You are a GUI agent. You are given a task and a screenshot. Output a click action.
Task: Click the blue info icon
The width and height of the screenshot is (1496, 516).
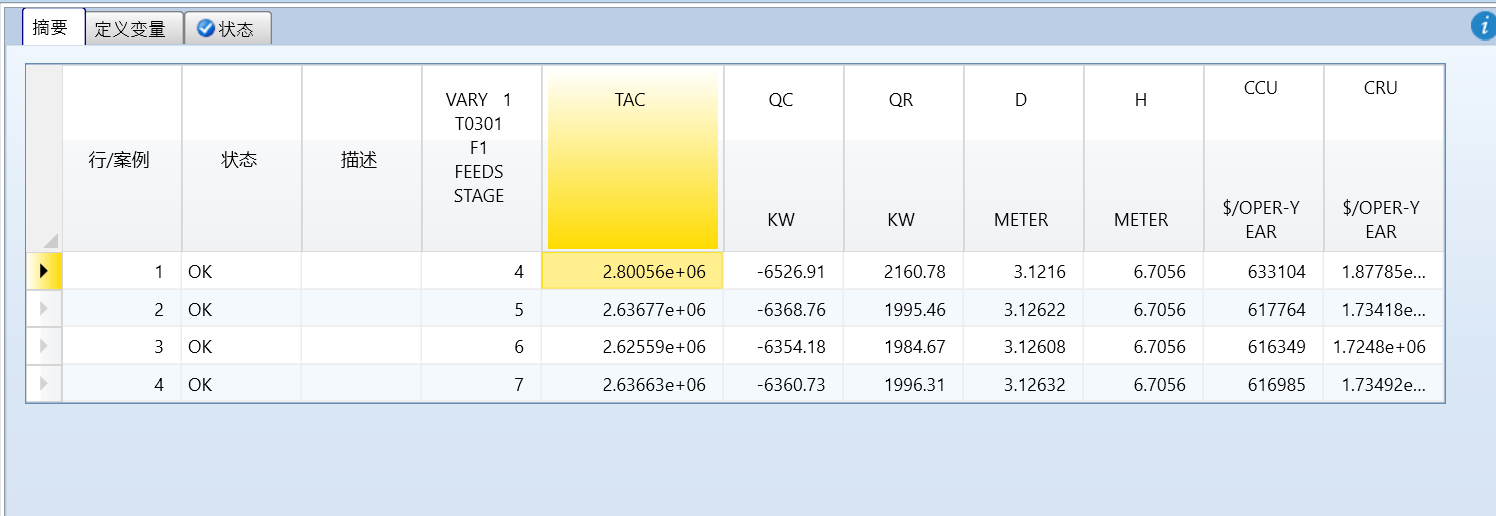1483,27
